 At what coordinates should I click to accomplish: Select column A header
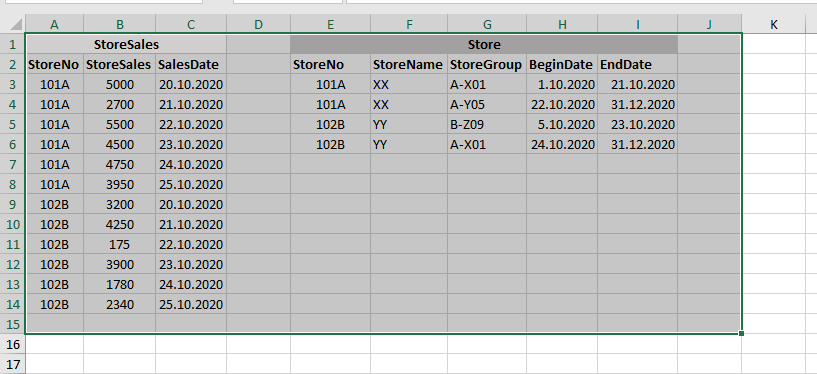coord(54,24)
